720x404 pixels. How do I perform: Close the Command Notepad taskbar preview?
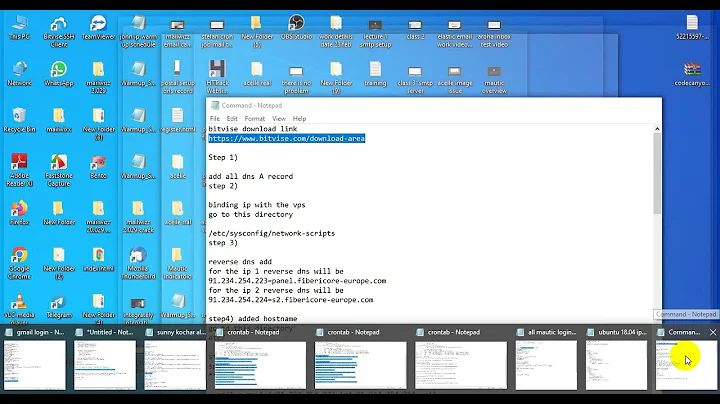[x=713, y=332]
